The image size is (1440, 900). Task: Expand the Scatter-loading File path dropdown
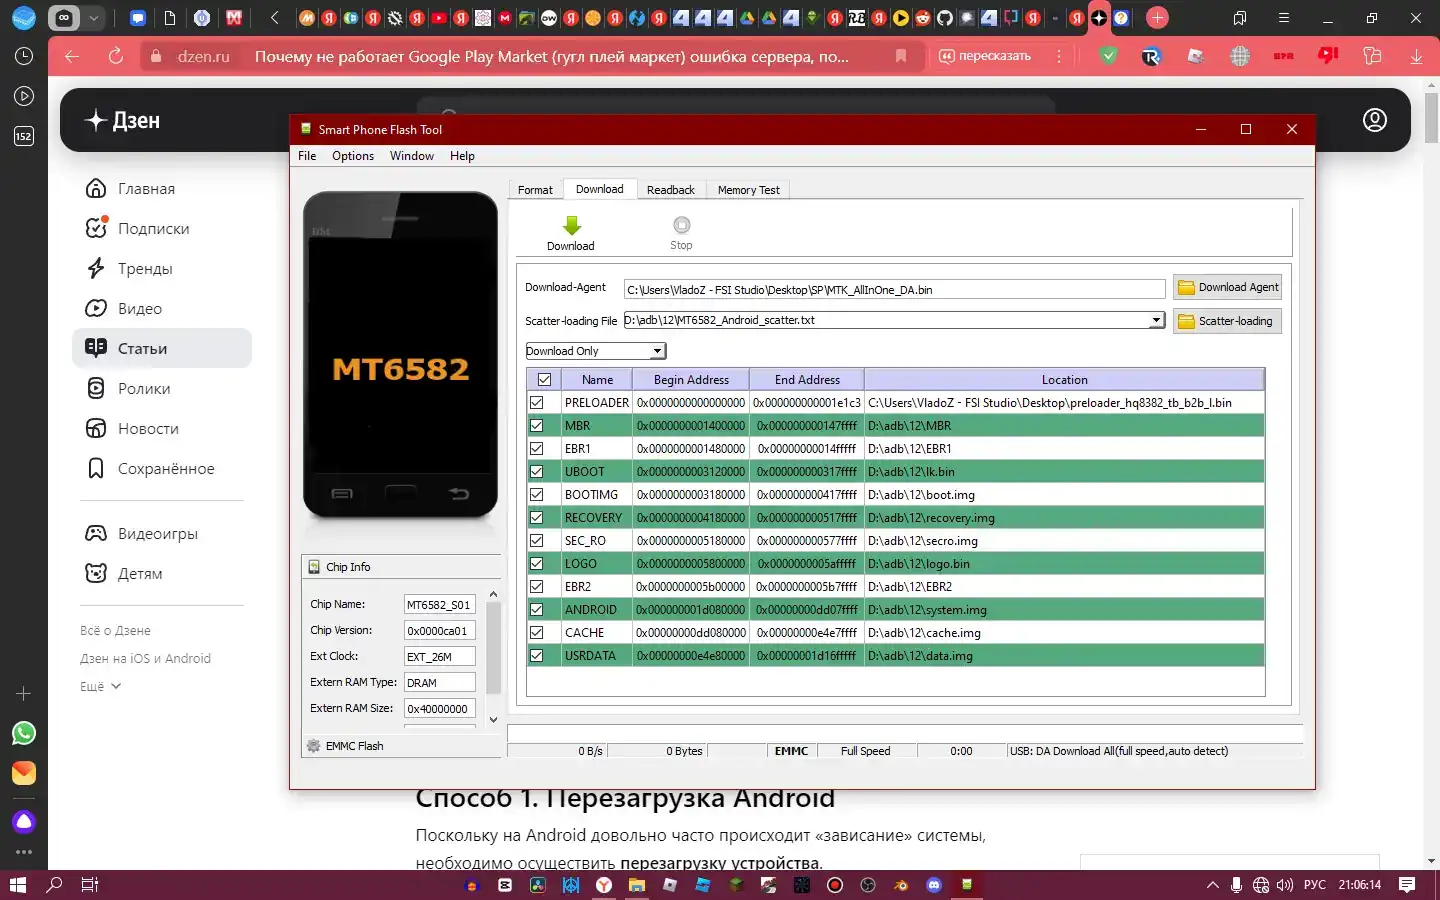(x=1156, y=321)
